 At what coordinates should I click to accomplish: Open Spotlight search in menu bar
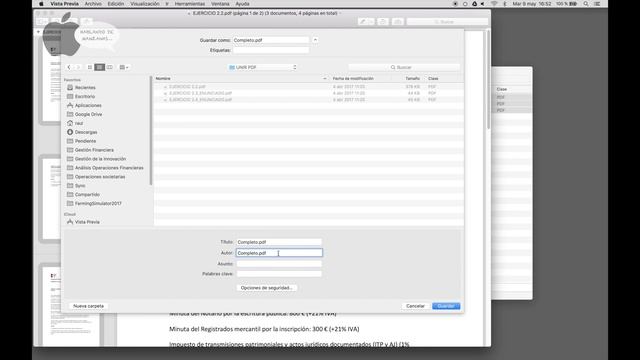tap(586, 4)
